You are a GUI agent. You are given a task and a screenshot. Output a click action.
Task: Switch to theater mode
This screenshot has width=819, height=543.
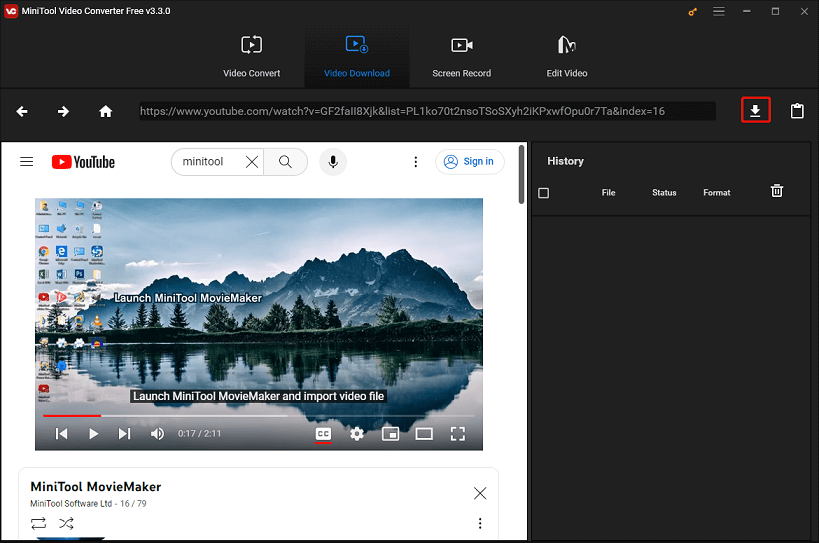point(424,433)
